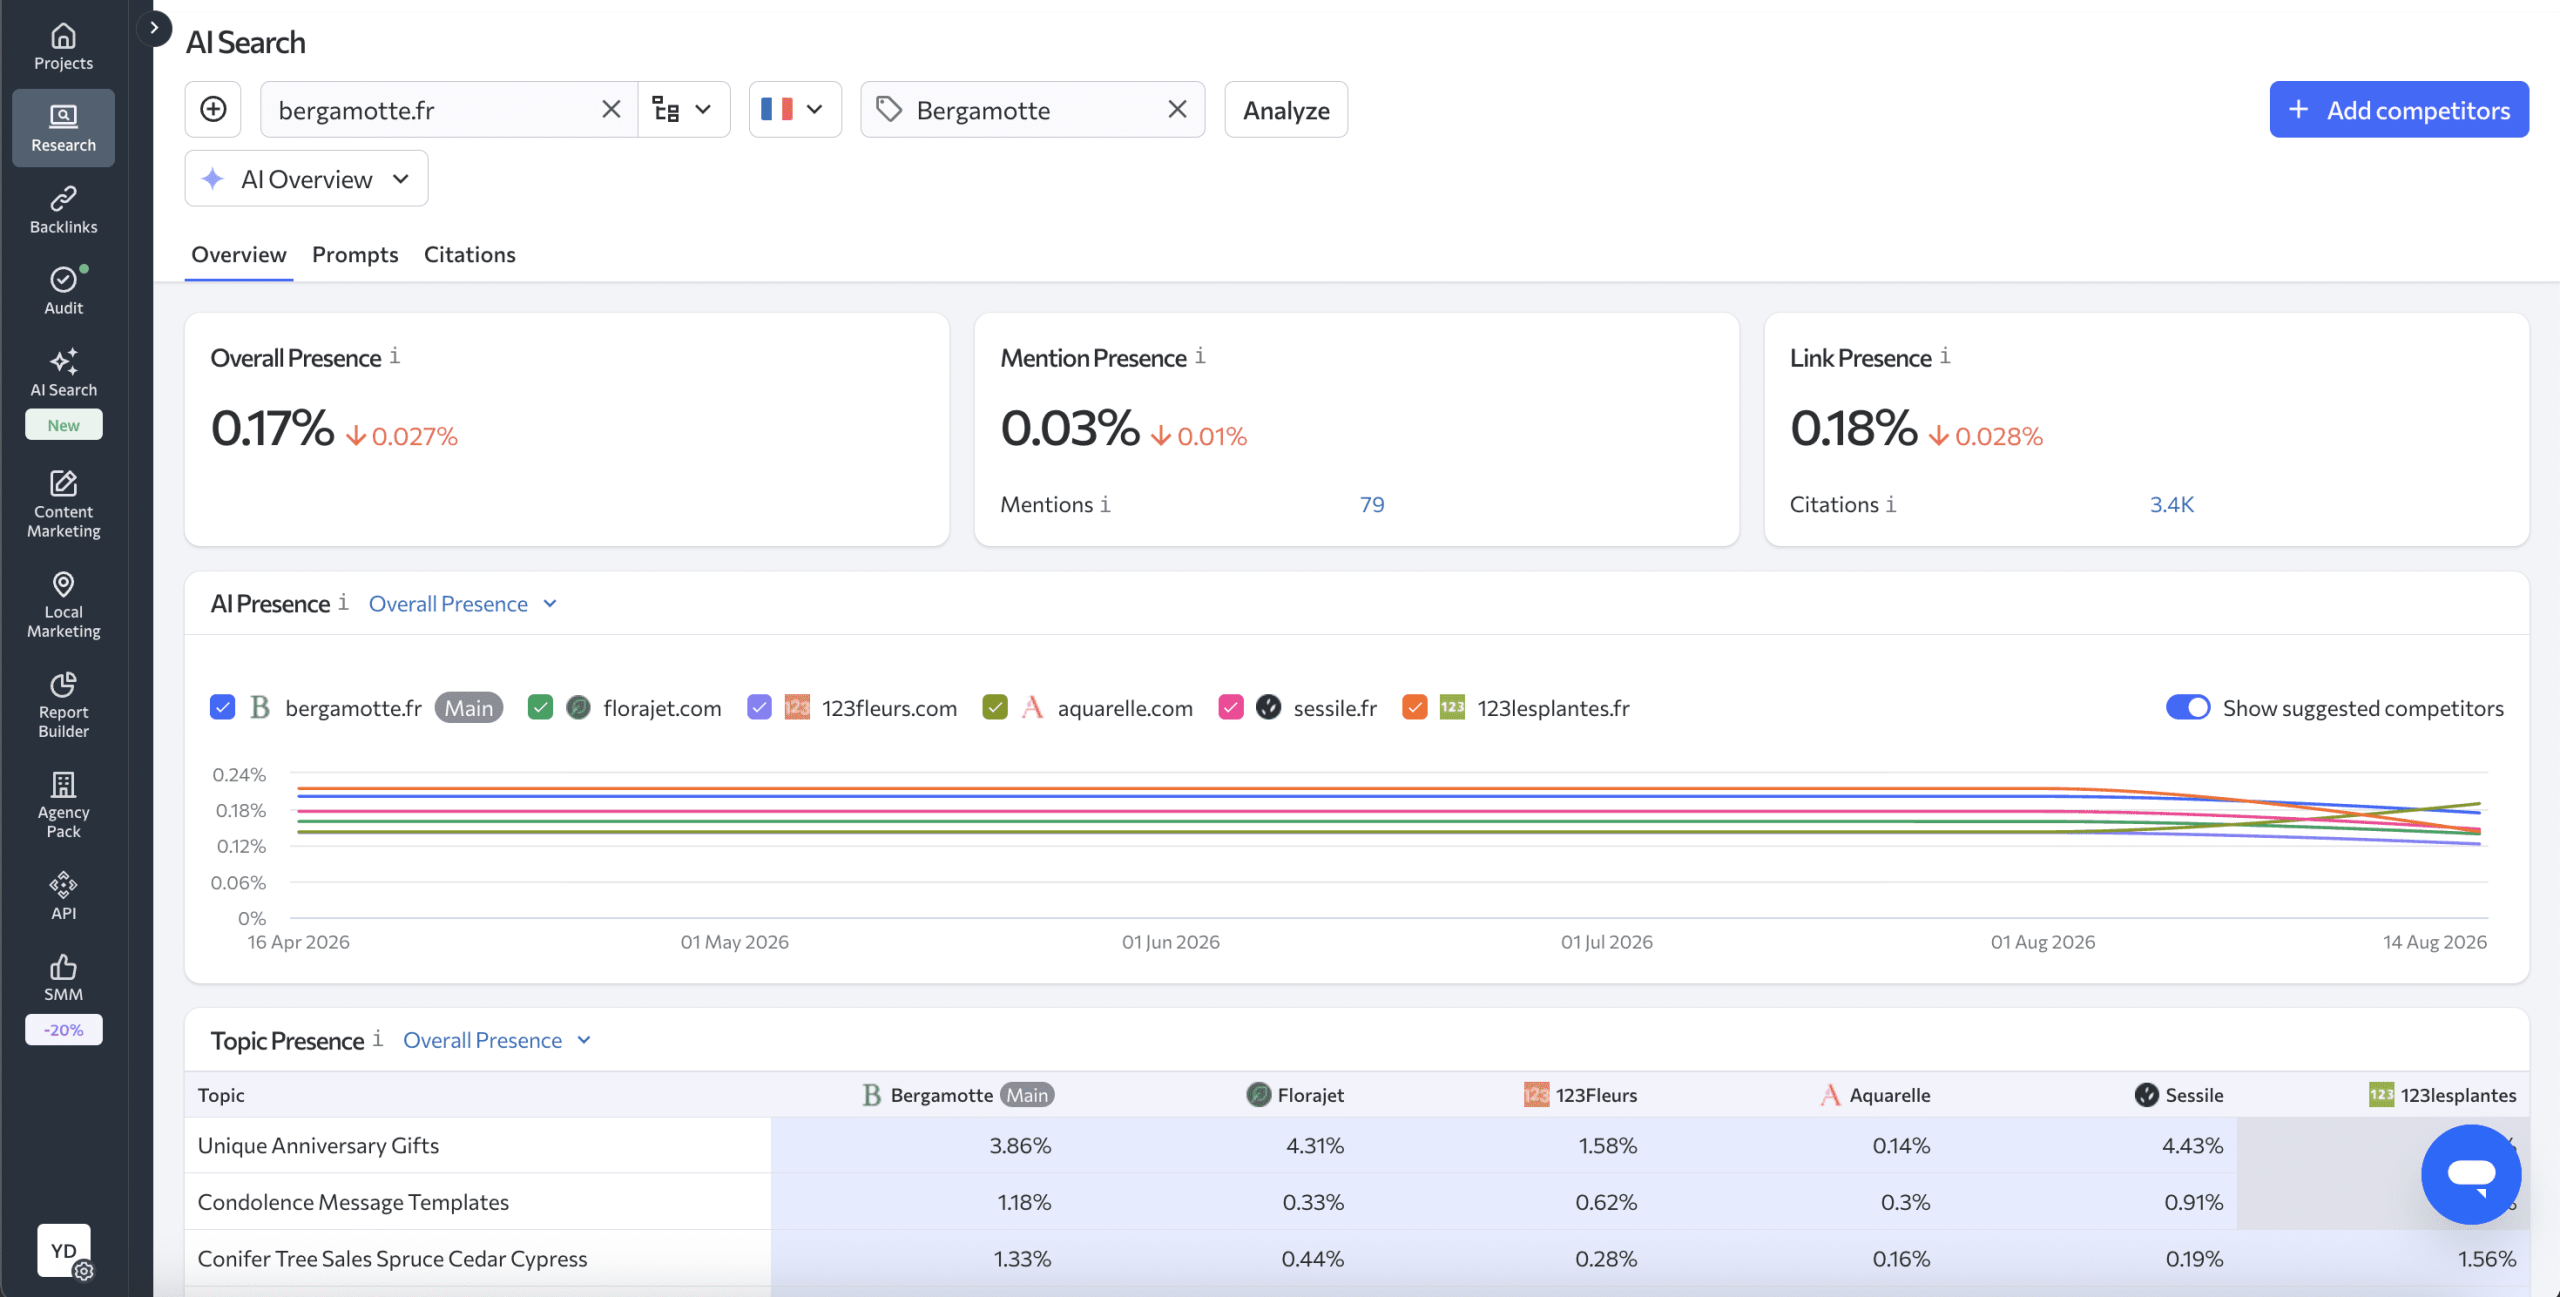
Task: Click 123Fleurs column header
Action: (x=1580, y=1095)
